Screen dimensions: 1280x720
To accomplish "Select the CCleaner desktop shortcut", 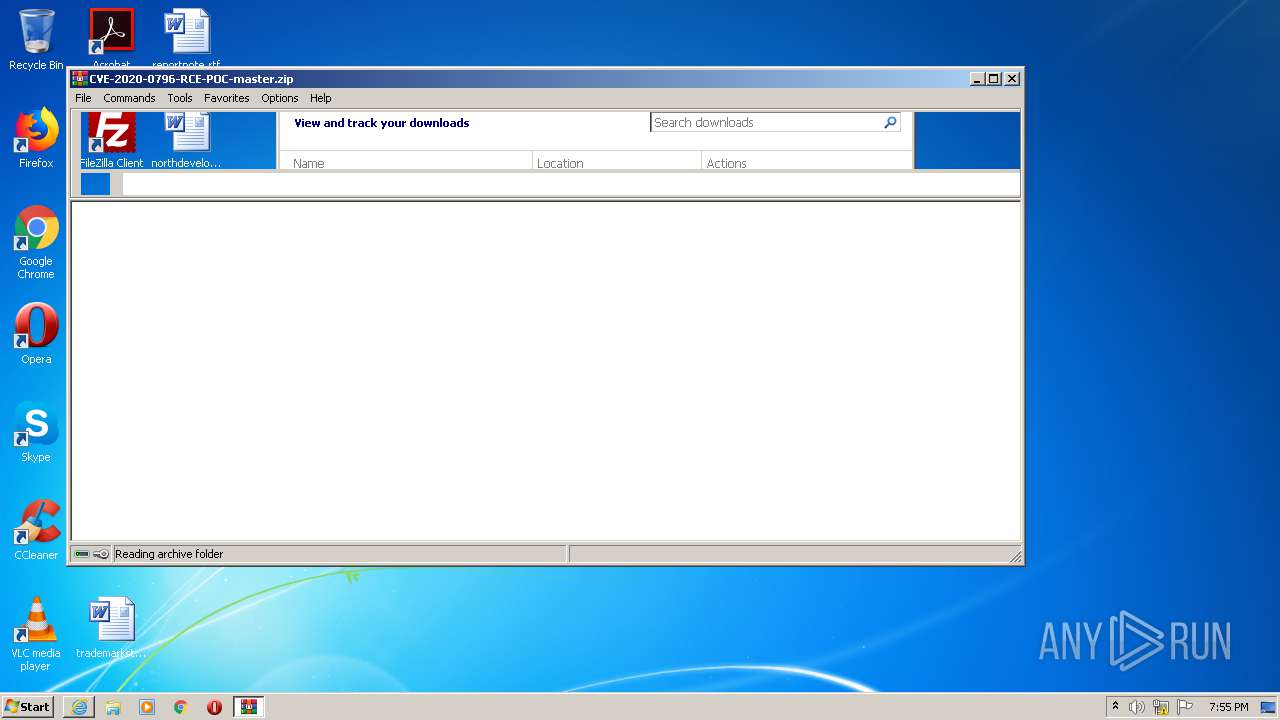I will click(36, 530).
